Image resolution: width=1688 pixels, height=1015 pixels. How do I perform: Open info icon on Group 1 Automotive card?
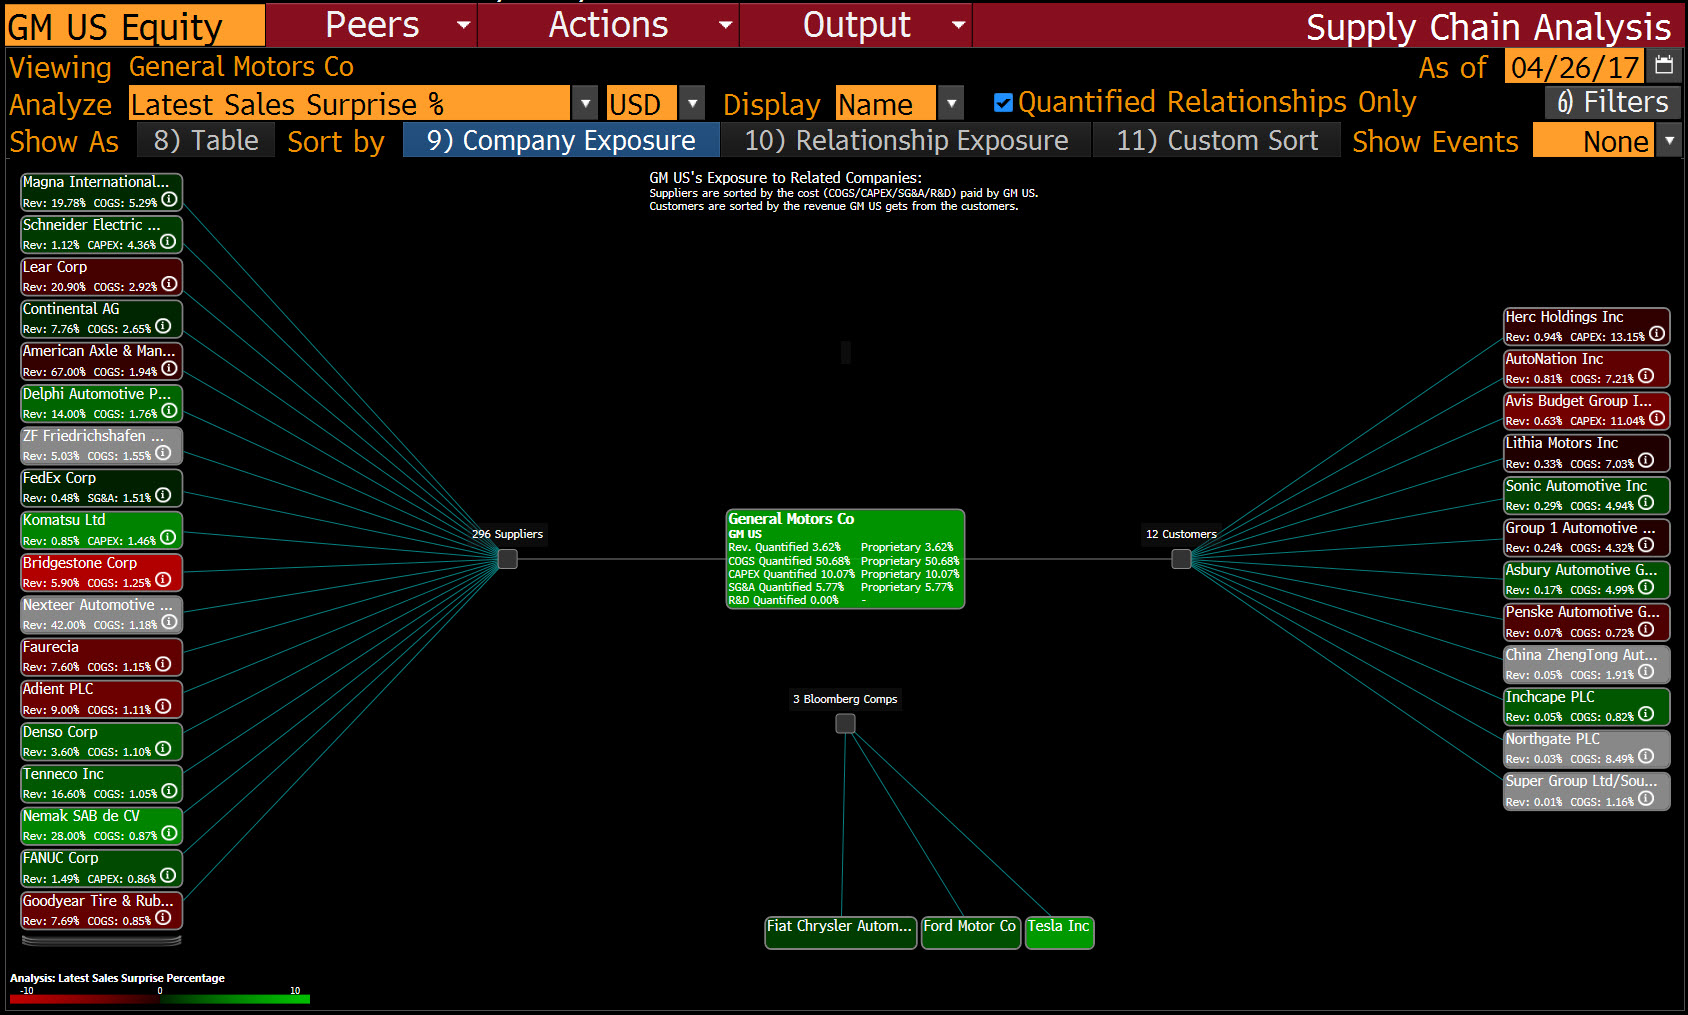point(1646,545)
